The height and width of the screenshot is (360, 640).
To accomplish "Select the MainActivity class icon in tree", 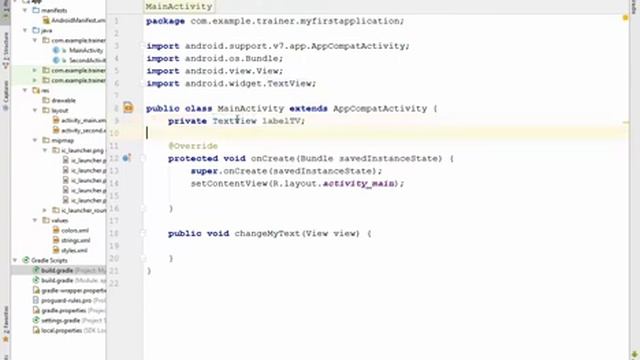I will click(x=56, y=50).
